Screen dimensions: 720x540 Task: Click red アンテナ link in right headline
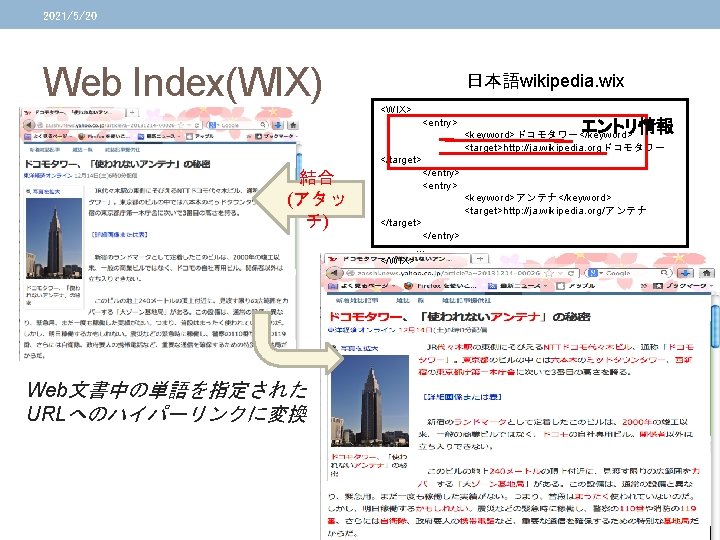tap(515, 316)
